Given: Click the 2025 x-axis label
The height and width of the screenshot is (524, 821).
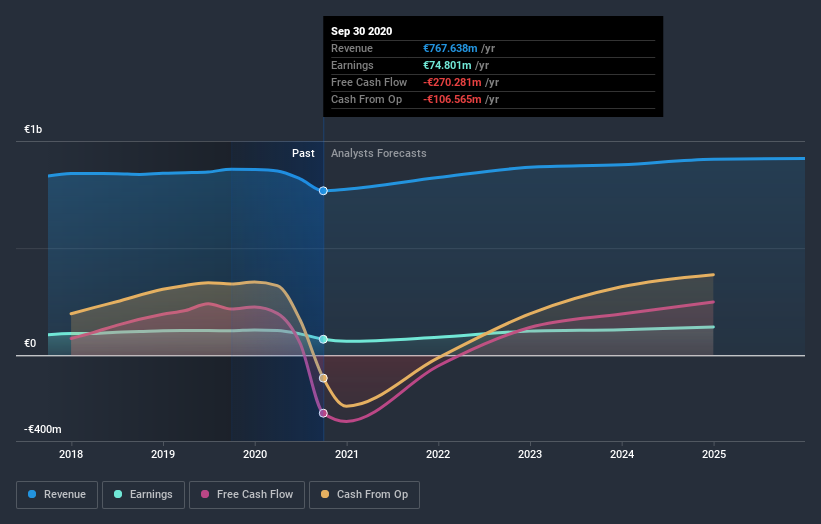Looking at the screenshot, I should click(x=714, y=454).
